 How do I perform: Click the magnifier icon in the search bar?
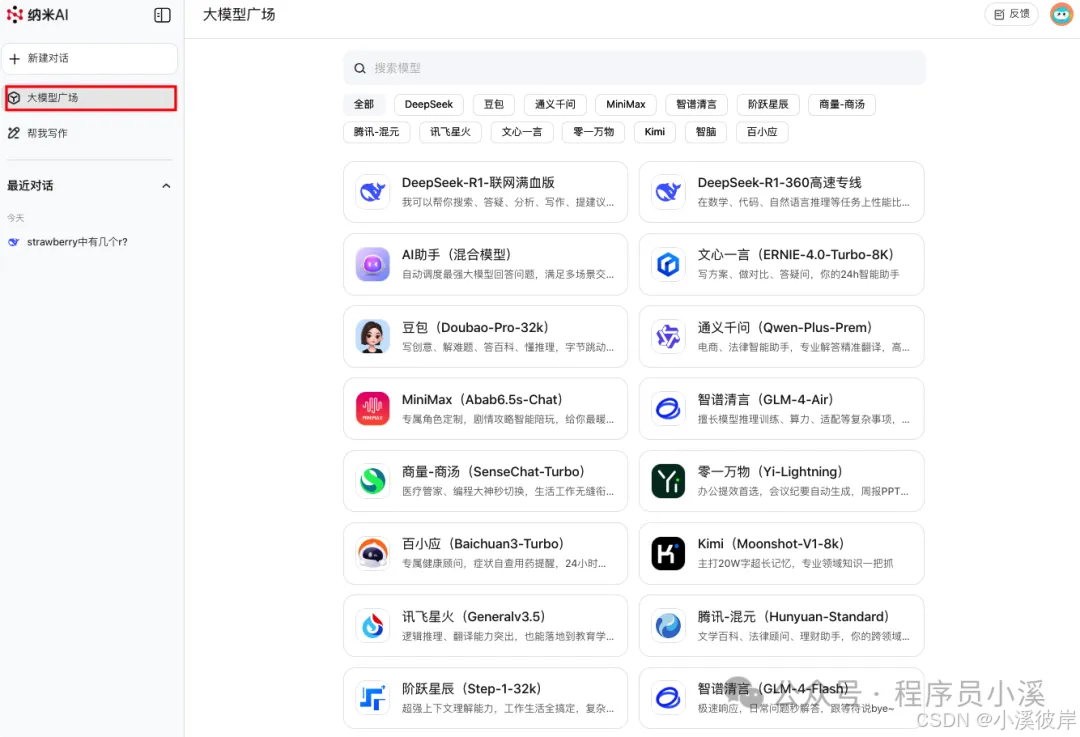[360, 68]
